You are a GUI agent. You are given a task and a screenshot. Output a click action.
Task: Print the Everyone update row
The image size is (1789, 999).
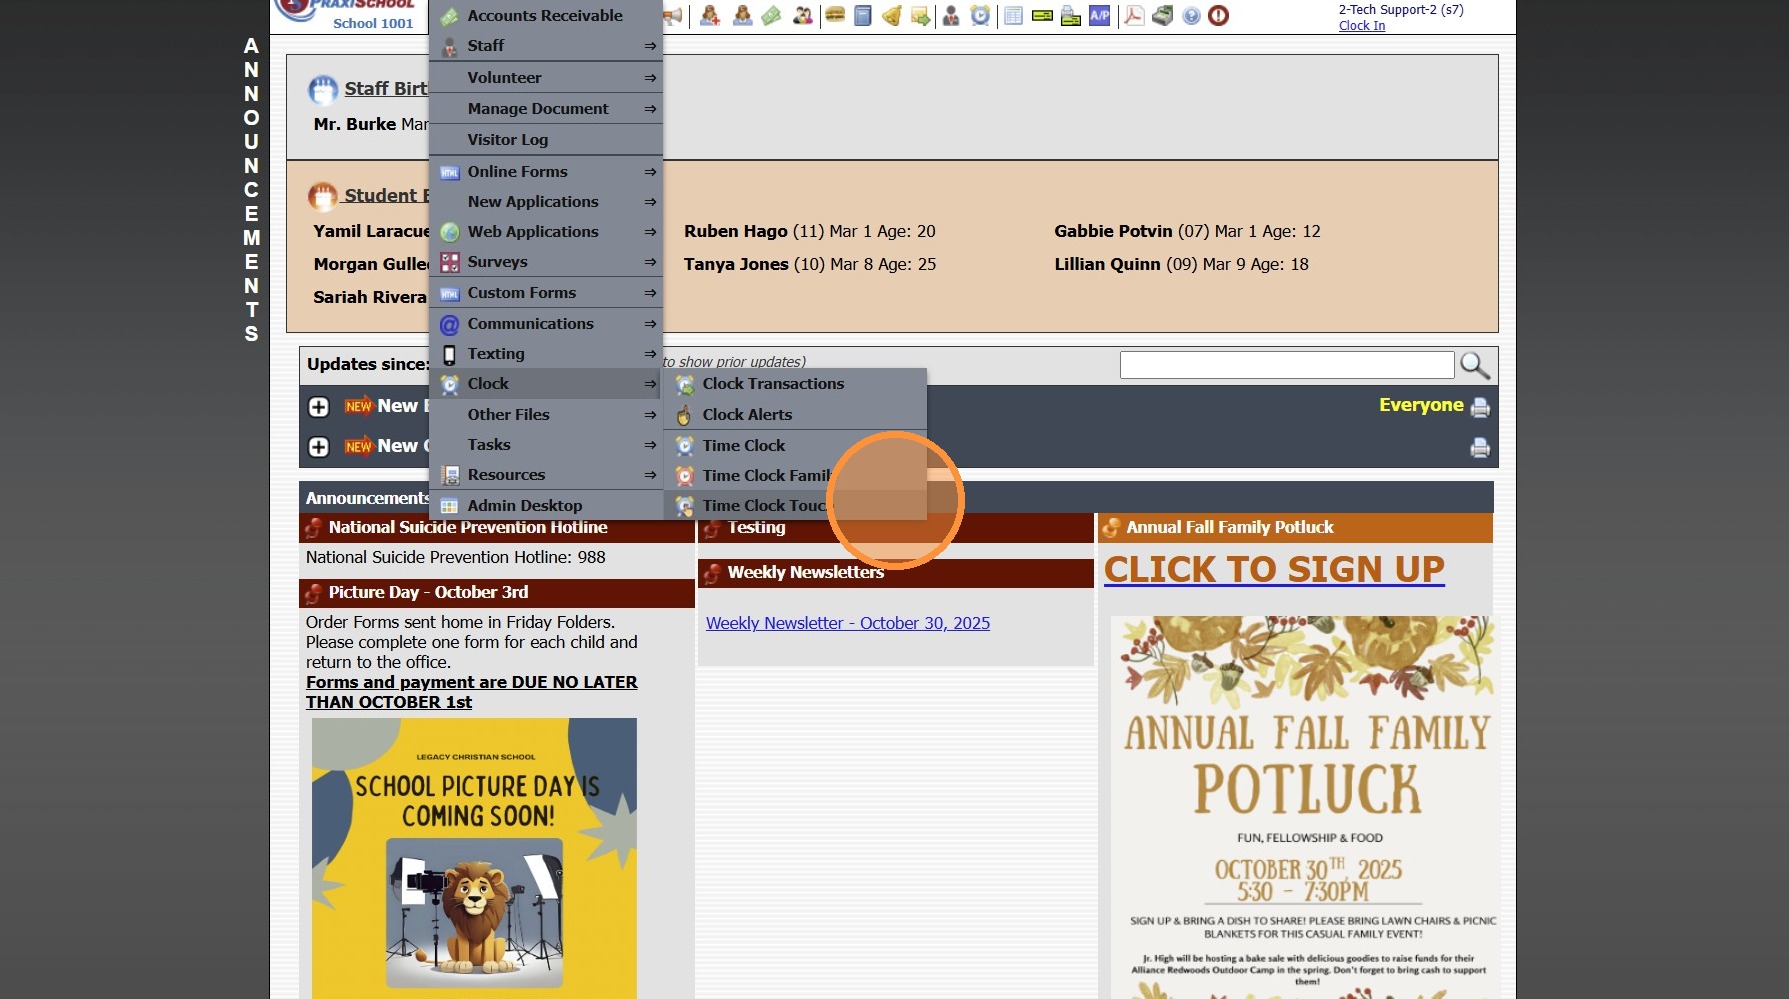point(1480,407)
